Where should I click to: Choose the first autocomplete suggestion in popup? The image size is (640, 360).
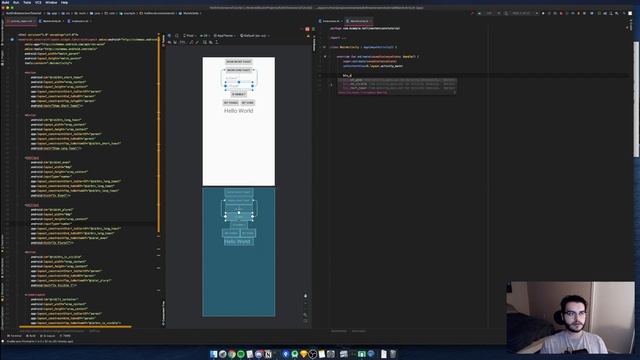[x=397, y=80]
